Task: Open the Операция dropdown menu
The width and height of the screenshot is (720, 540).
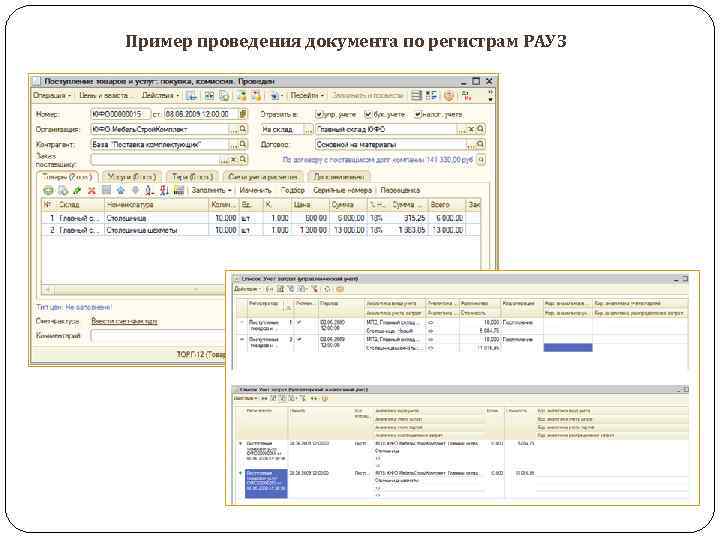Action: click(x=52, y=96)
